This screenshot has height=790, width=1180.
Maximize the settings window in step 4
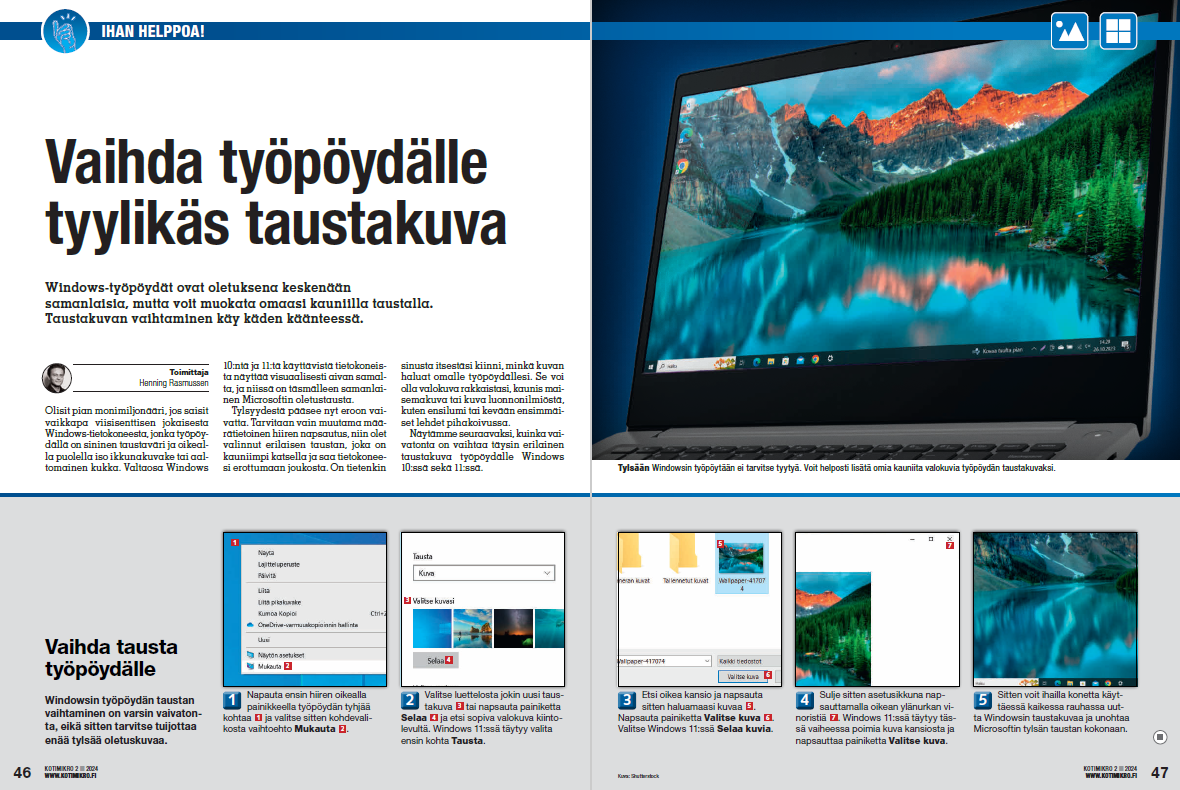pos(931,539)
